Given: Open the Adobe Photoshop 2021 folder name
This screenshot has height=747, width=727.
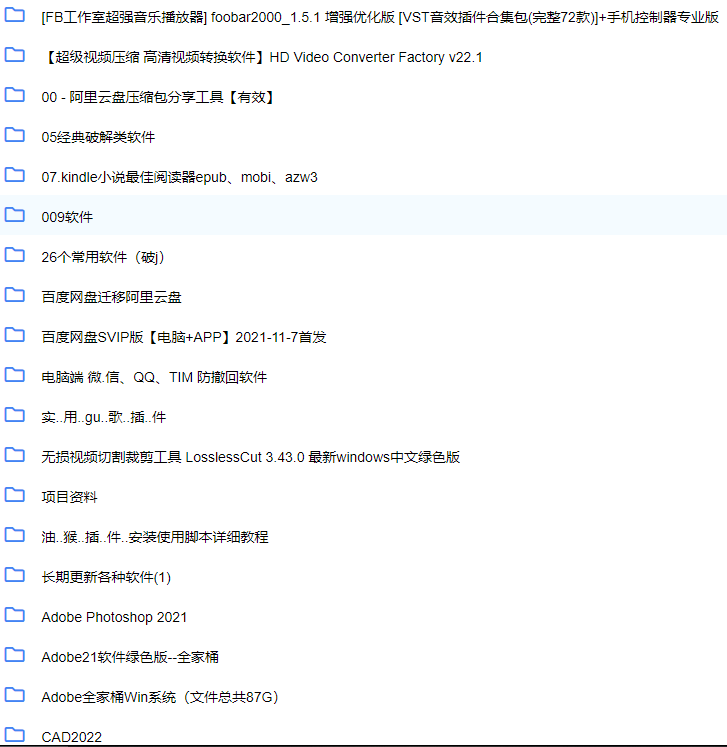Looking at the screenshot, I should pyautogui.click(x=114, y=618).
